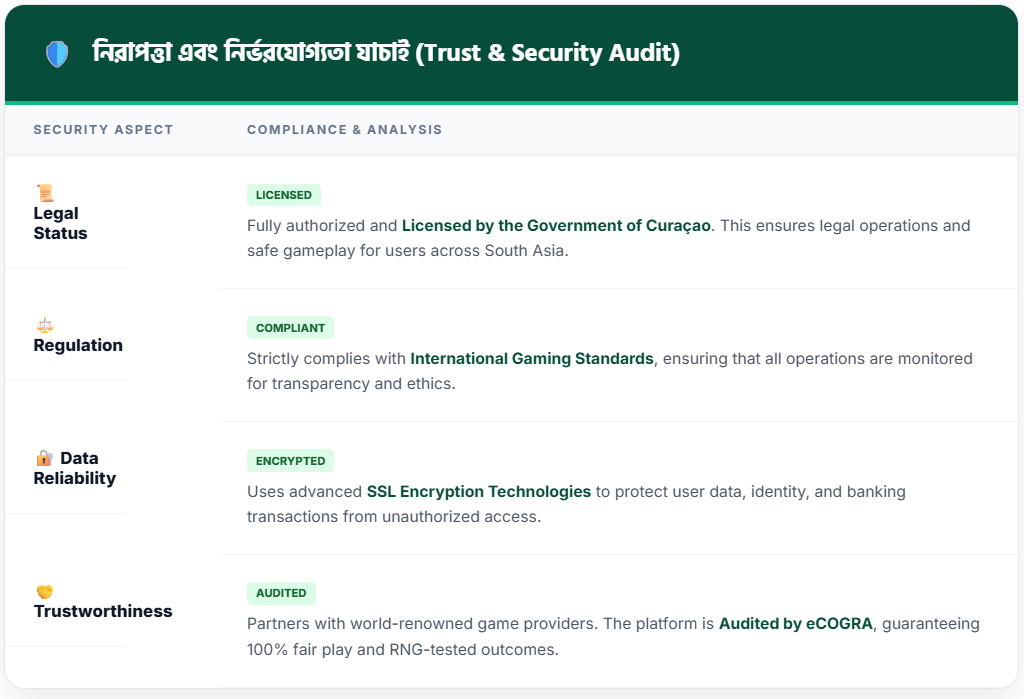Viewport: 1024px width, 699px height.
Task: Select the green AUDITED badge
Action: [281, 593]
